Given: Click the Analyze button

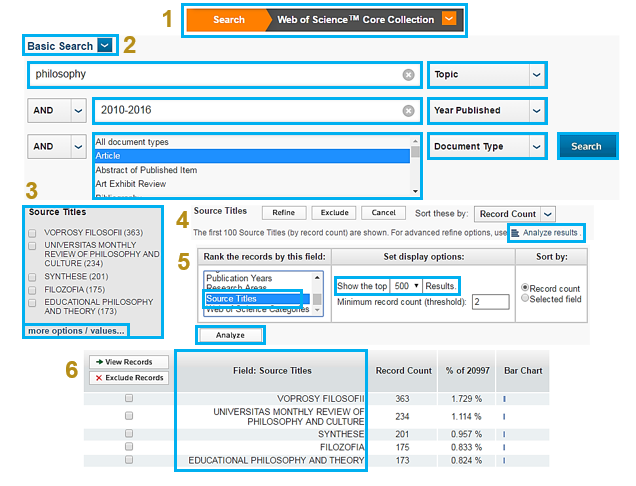Looking at the screenshot, I should (x=230, y=335).
